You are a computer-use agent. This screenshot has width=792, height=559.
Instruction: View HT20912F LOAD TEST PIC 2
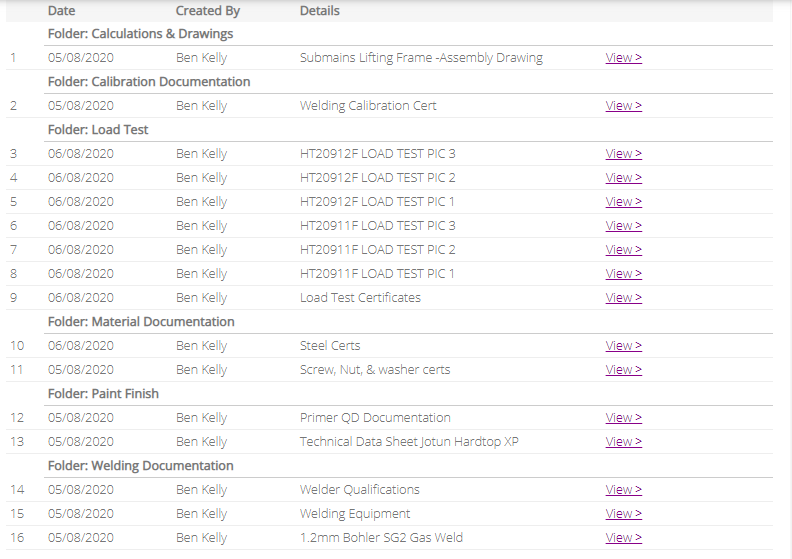click(x=623, y=178)
